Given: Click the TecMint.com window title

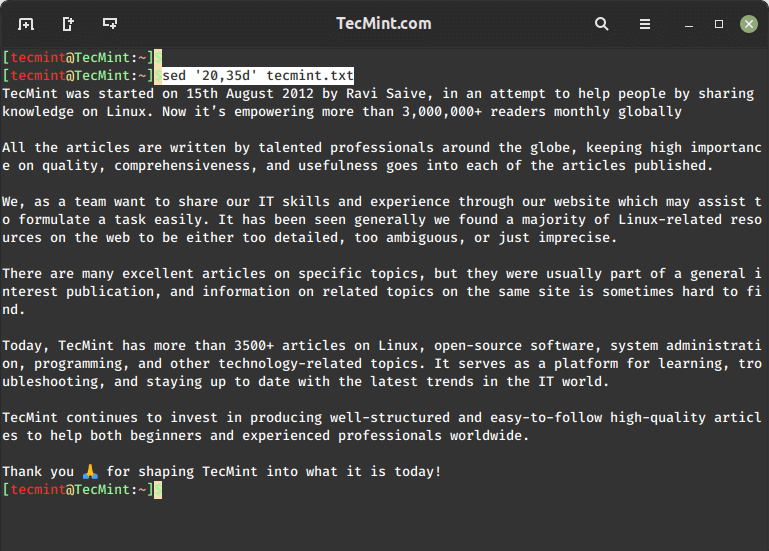Looking at the screenshot, I should 384,24.
